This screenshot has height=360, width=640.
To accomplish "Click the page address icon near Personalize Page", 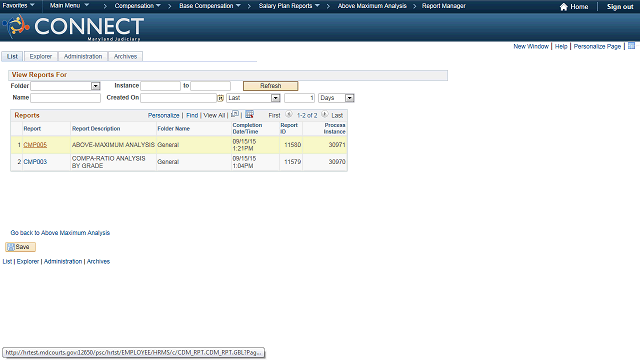I will [x=631, y=46].
